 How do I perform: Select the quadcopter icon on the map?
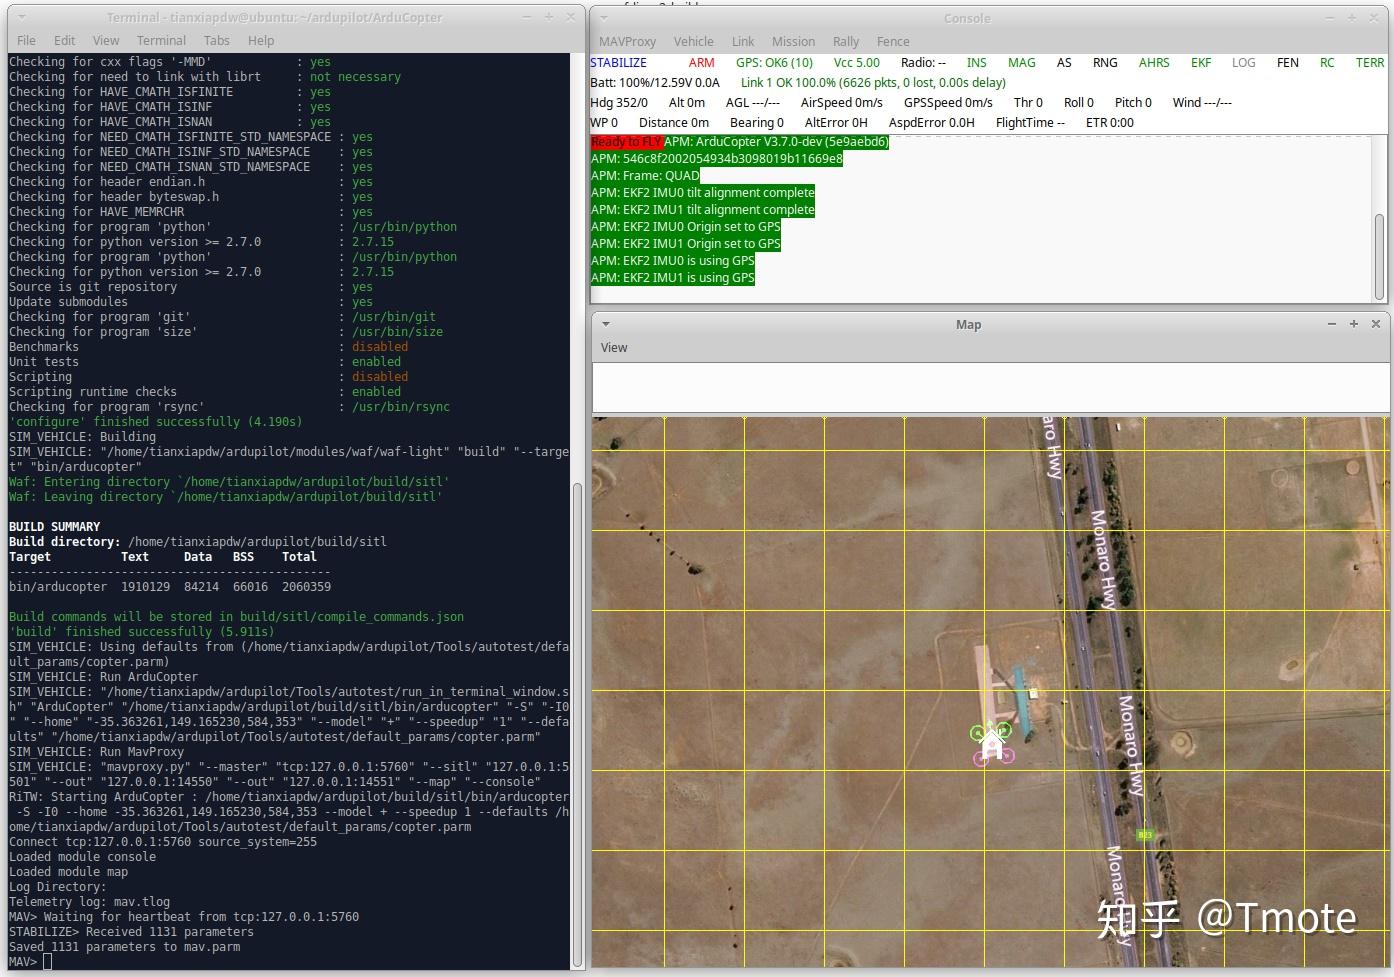(992, 744)
